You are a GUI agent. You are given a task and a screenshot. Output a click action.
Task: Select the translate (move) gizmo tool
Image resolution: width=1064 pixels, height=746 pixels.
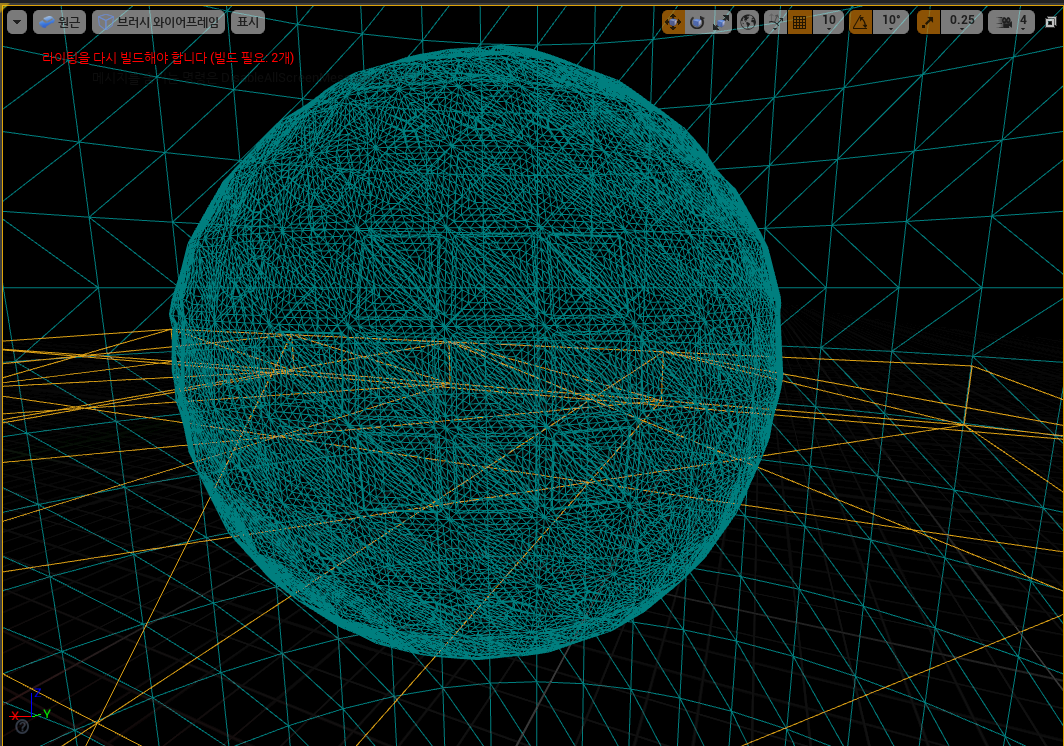tap(673, 22)
